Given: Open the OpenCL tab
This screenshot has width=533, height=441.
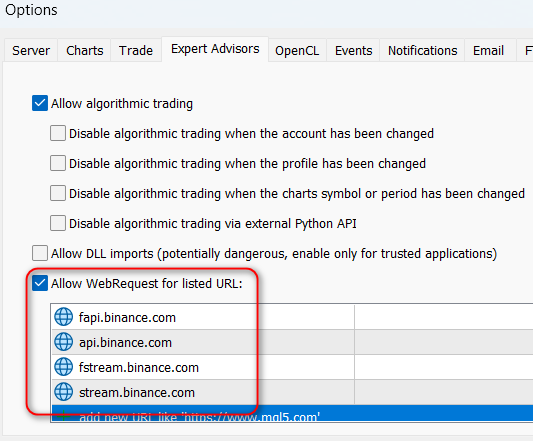Looking at the screenshot, I should [x=297, y=50].
